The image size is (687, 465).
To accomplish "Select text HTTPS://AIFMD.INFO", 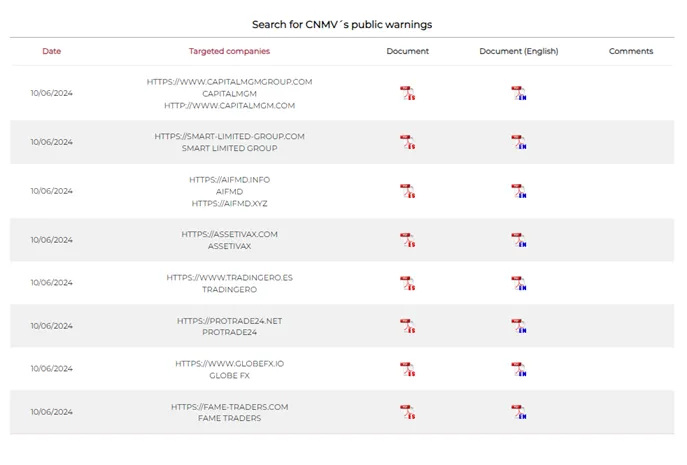I will pyautogui.click(x=229, y=180).
